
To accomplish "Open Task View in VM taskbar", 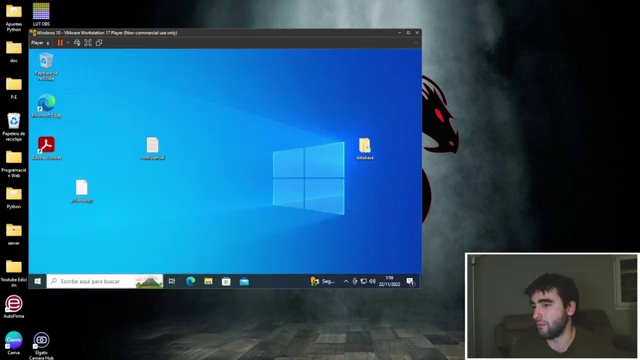I will click(172, 281).
